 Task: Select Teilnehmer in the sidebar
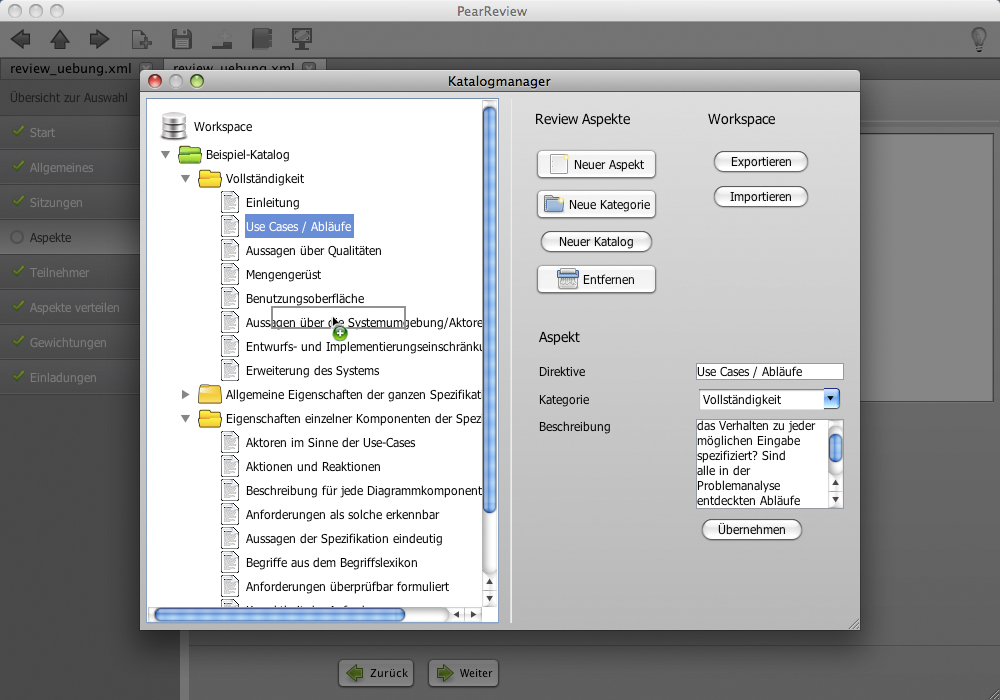[70, 272]
